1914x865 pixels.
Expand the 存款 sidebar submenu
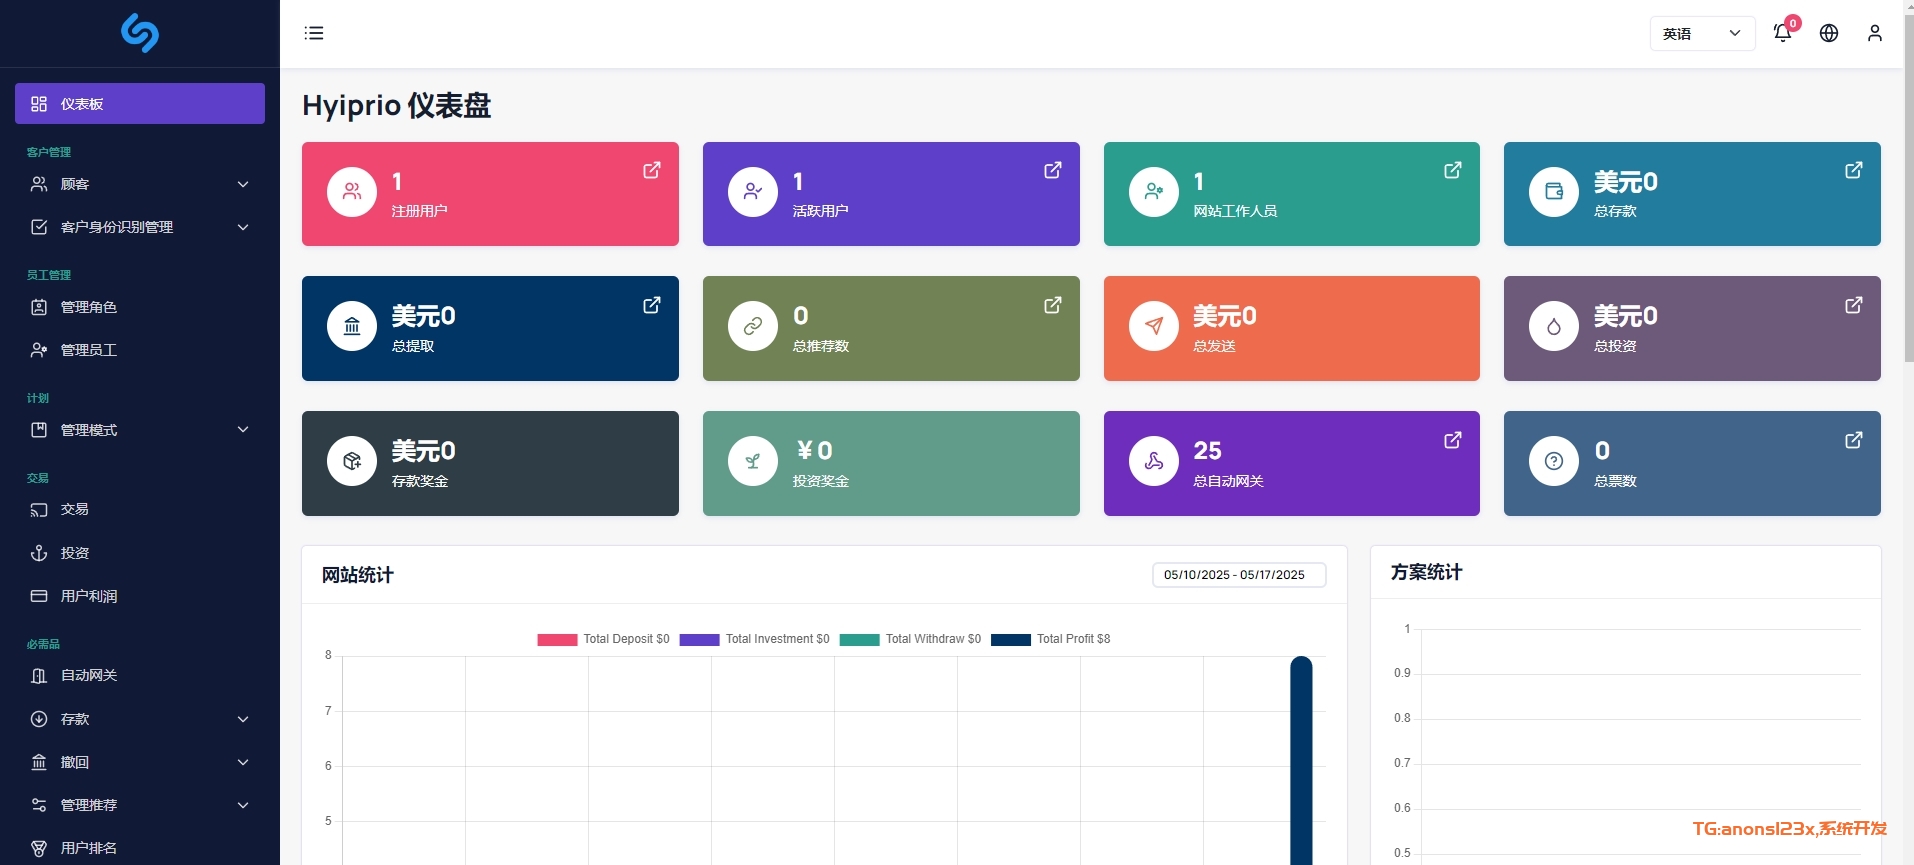140,719
